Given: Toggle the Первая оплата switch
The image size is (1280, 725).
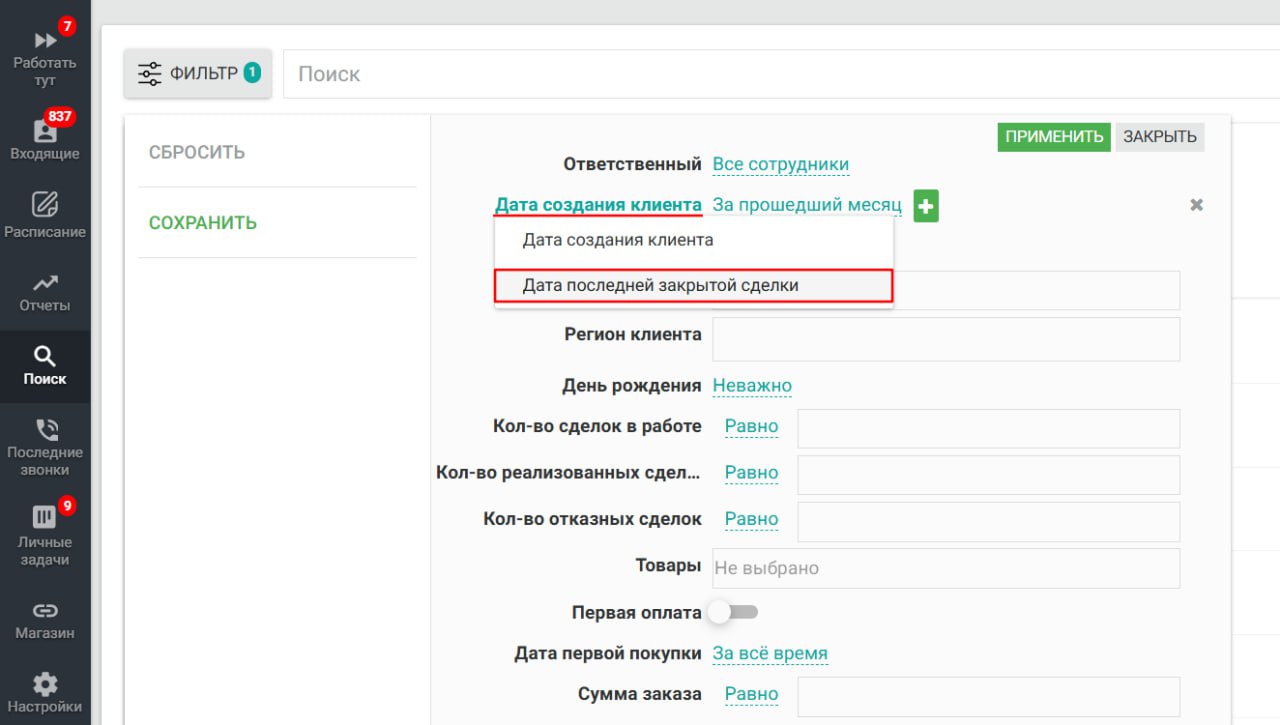Looking at the screenshot, I should (x=733, y=612).
